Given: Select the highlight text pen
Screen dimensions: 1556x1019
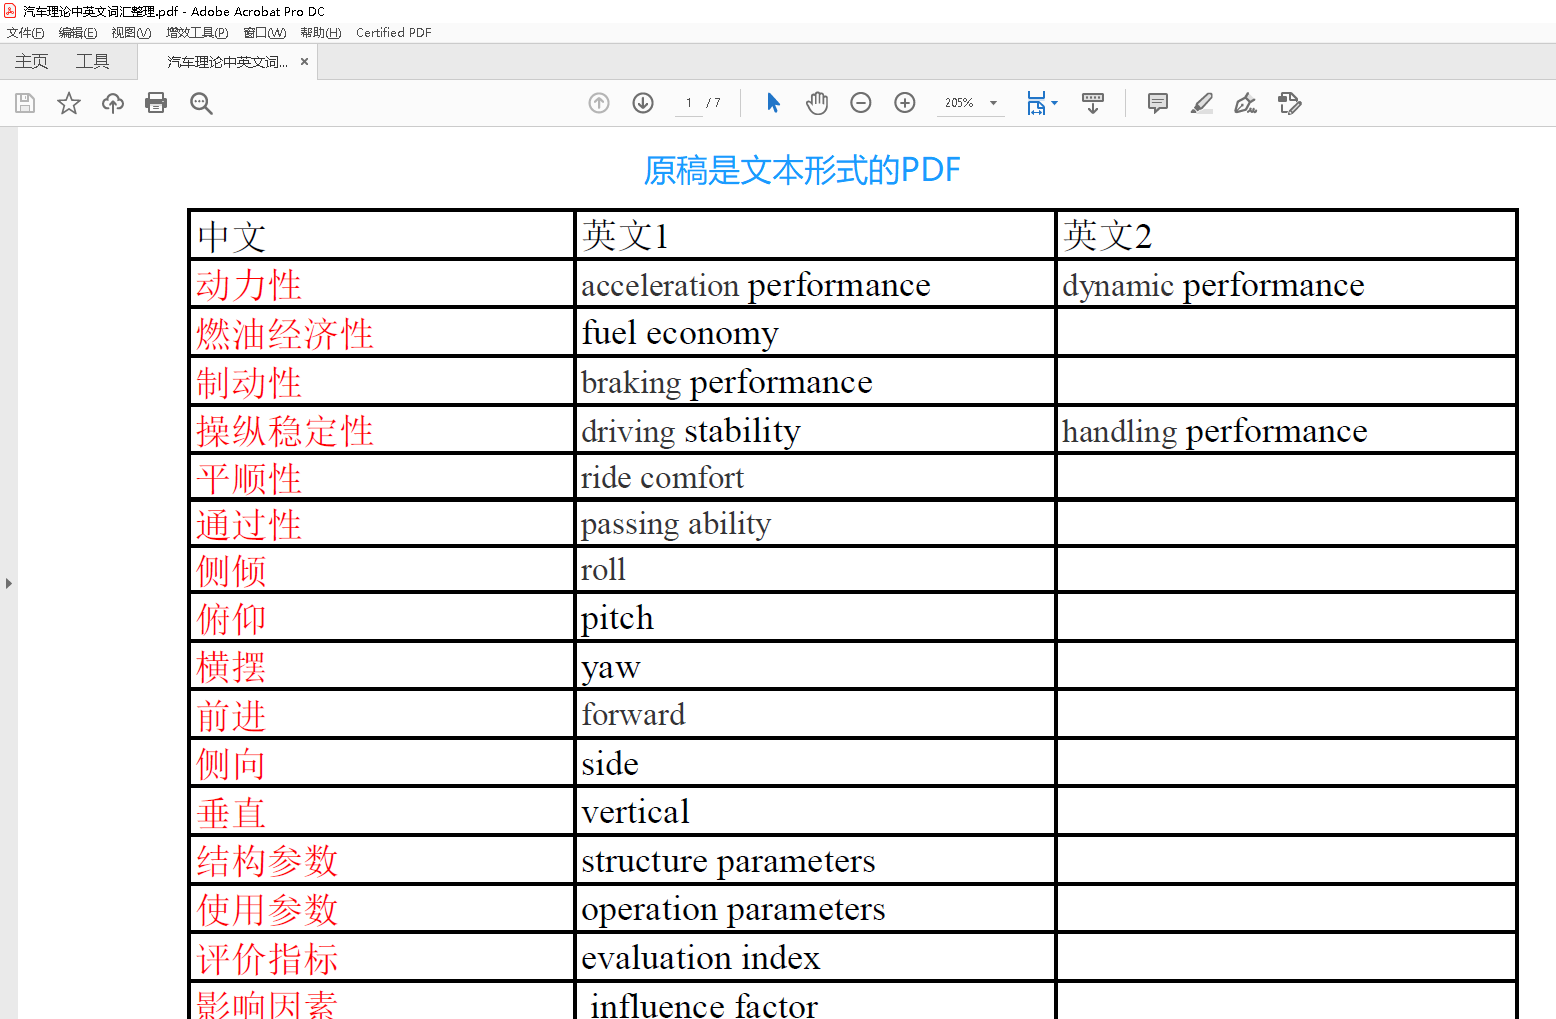Looking at the screenshot, I should point(1202,103).
